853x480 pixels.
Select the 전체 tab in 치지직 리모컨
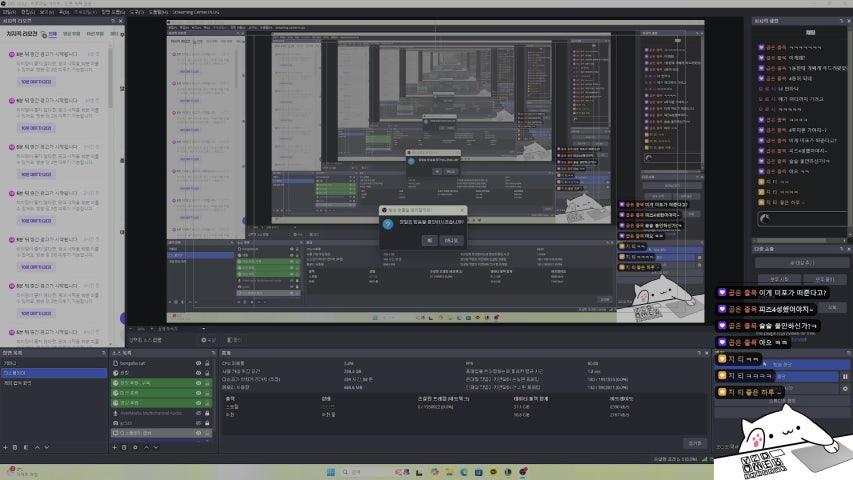[53, 34]
